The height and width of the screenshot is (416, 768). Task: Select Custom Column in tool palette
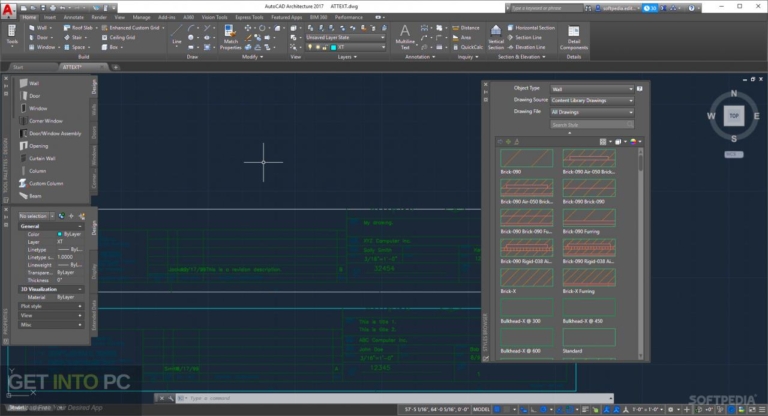[x=41, y=183]
